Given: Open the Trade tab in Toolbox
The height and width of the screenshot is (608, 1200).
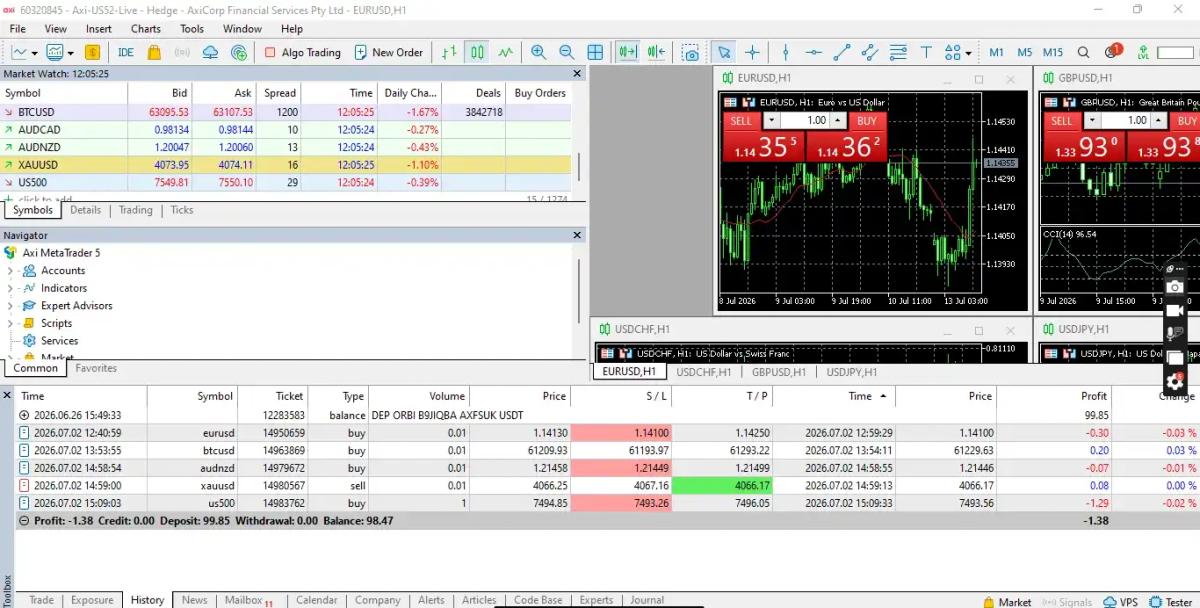Looking at the screenshot, I should (x=41, y=600).
